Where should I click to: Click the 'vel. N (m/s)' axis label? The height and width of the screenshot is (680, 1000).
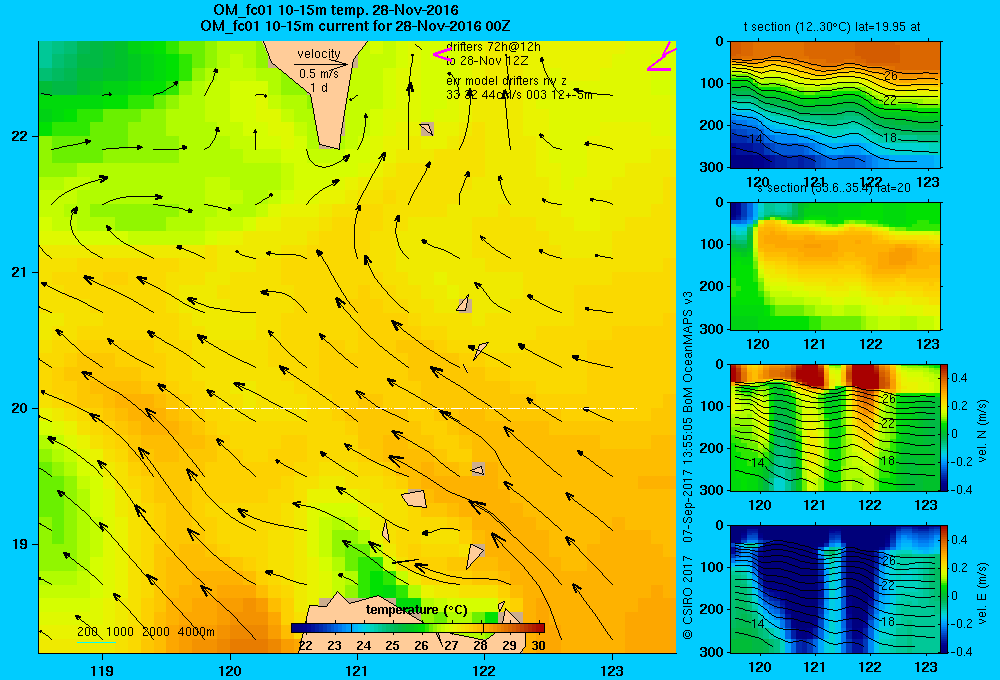pyautogui.click(x=983, y=431)
